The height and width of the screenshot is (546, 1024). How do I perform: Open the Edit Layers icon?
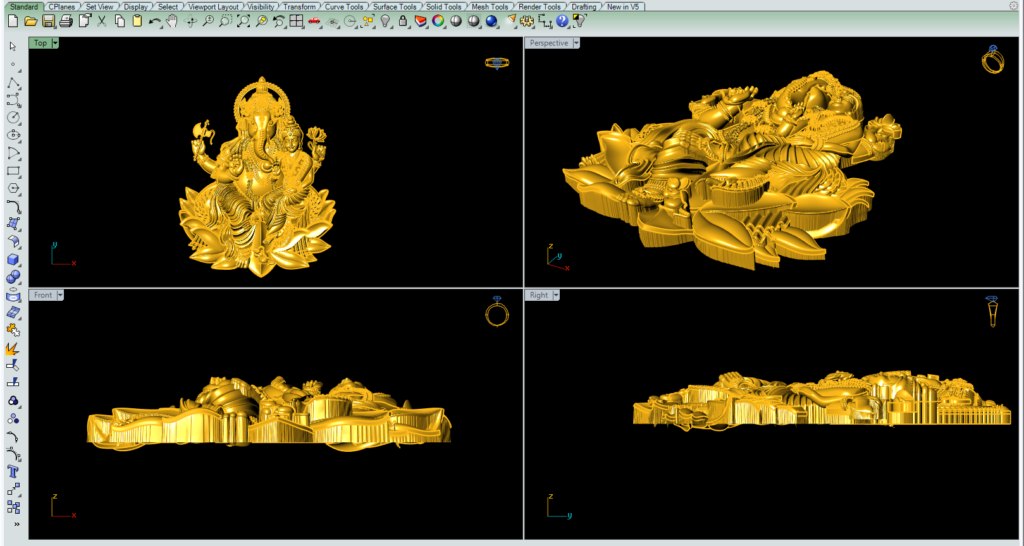[421, 22]
